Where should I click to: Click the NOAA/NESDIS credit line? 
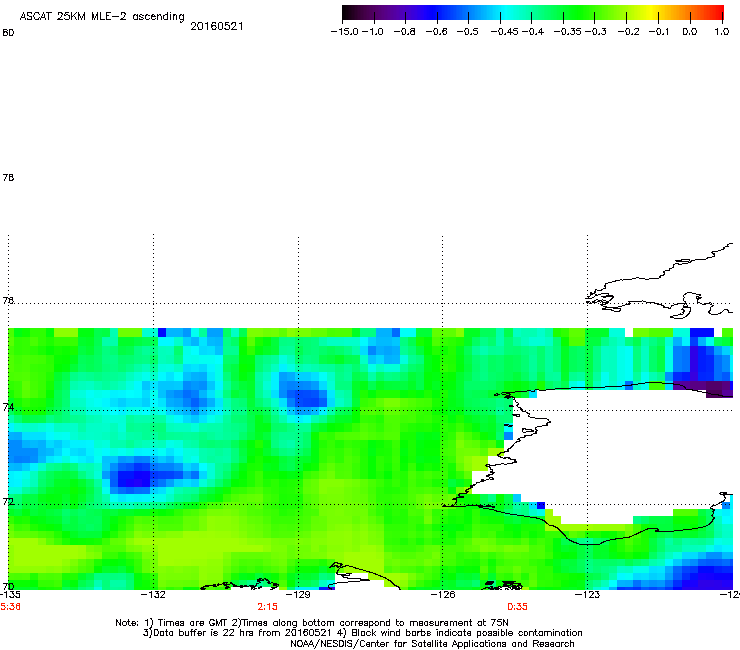click(432, 644)
